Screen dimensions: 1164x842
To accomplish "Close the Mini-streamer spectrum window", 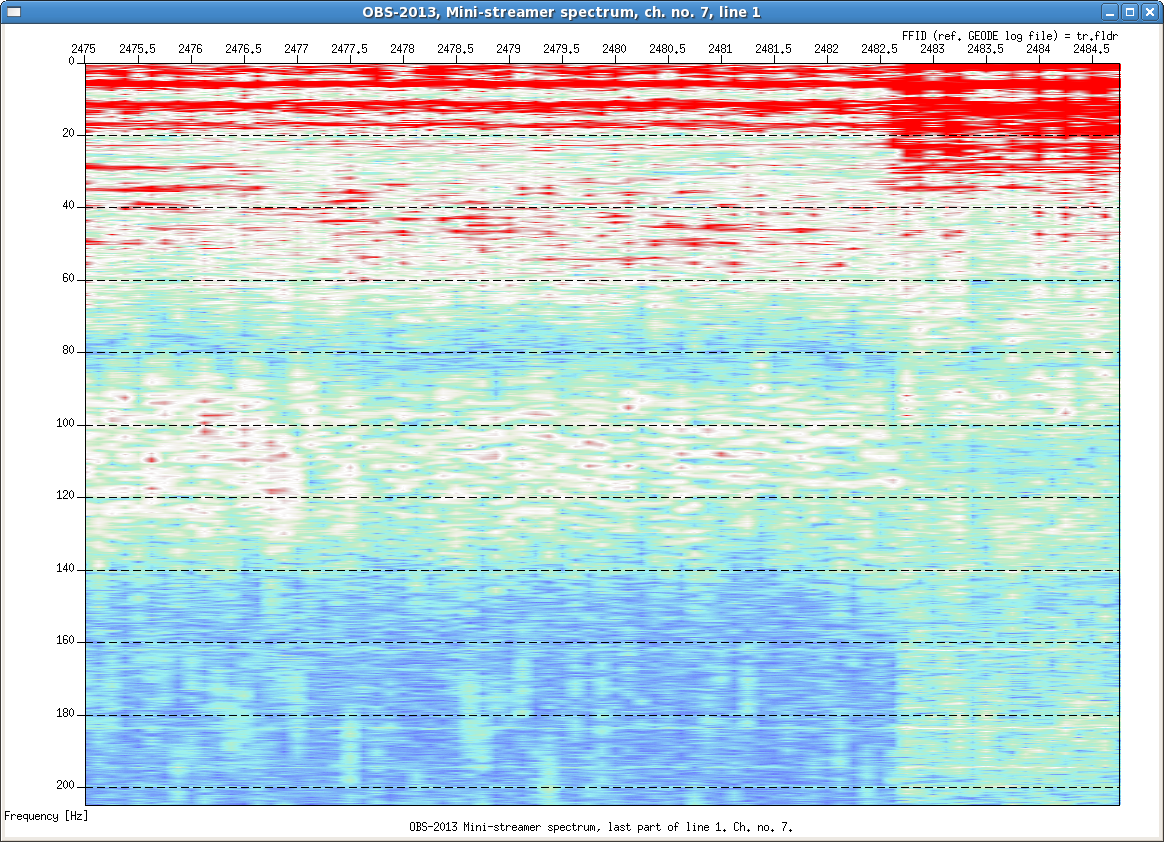I will click(1149, 12).
